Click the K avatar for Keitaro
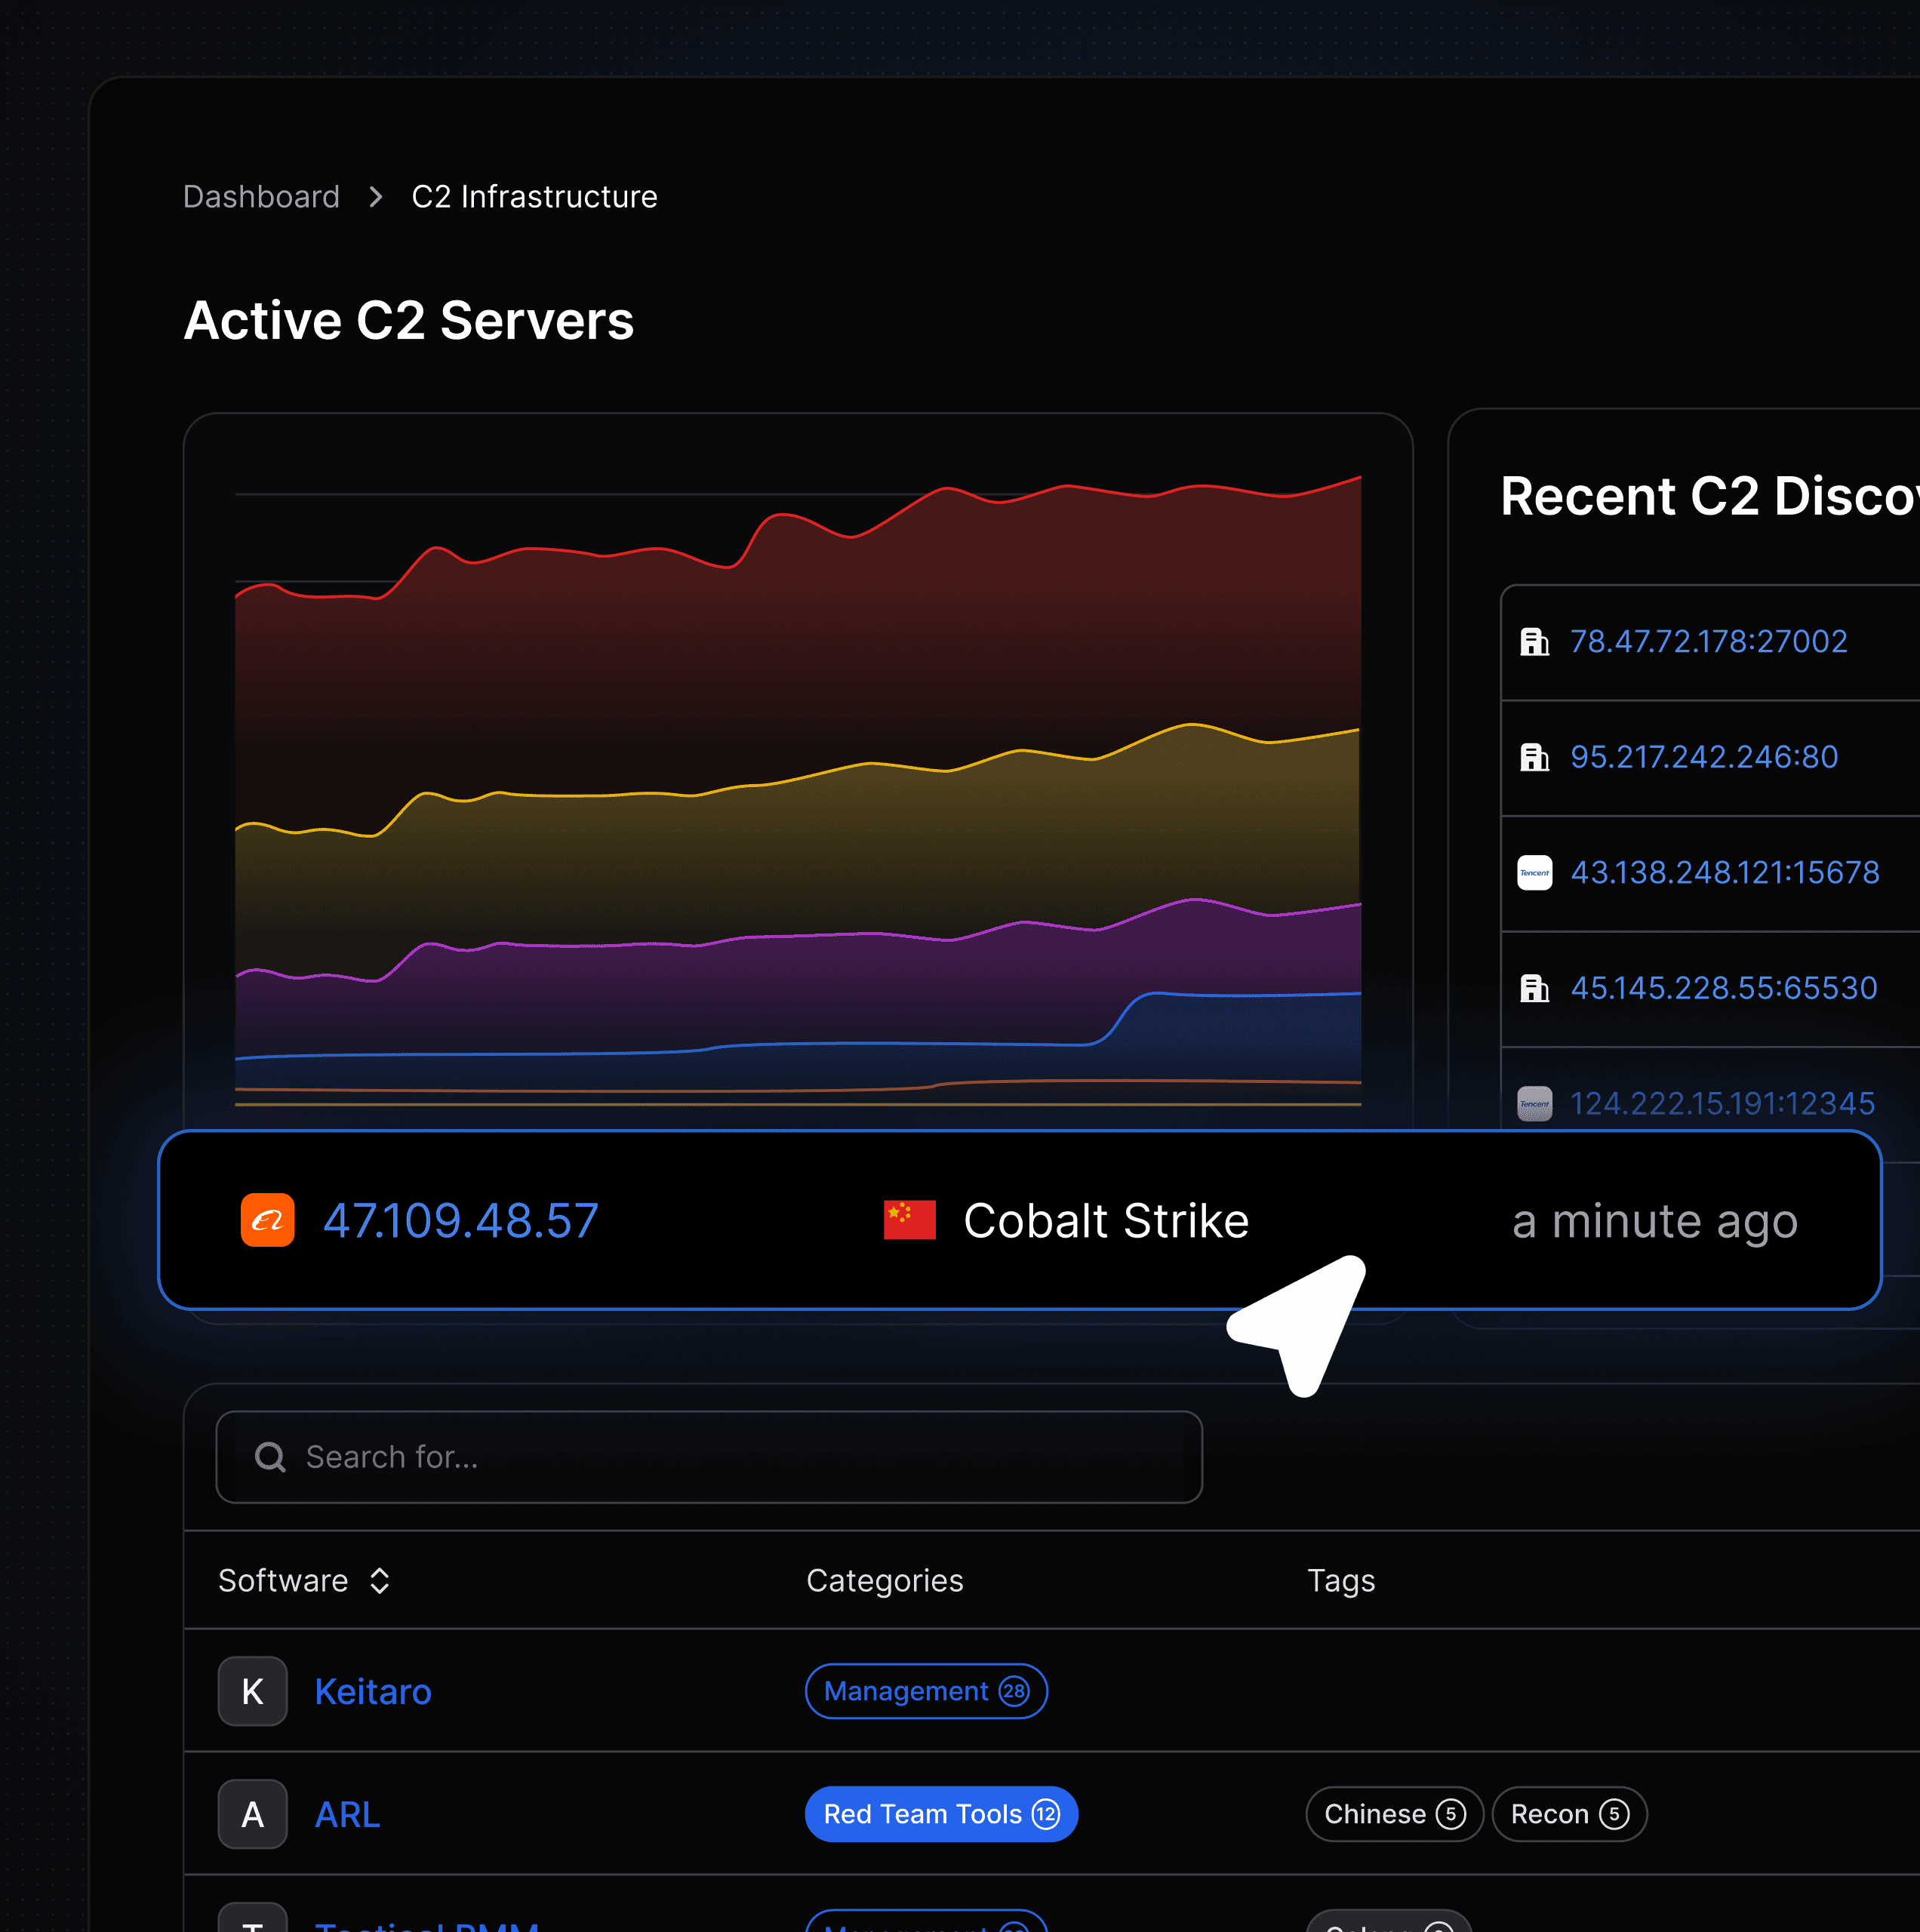 (252, 1691)
